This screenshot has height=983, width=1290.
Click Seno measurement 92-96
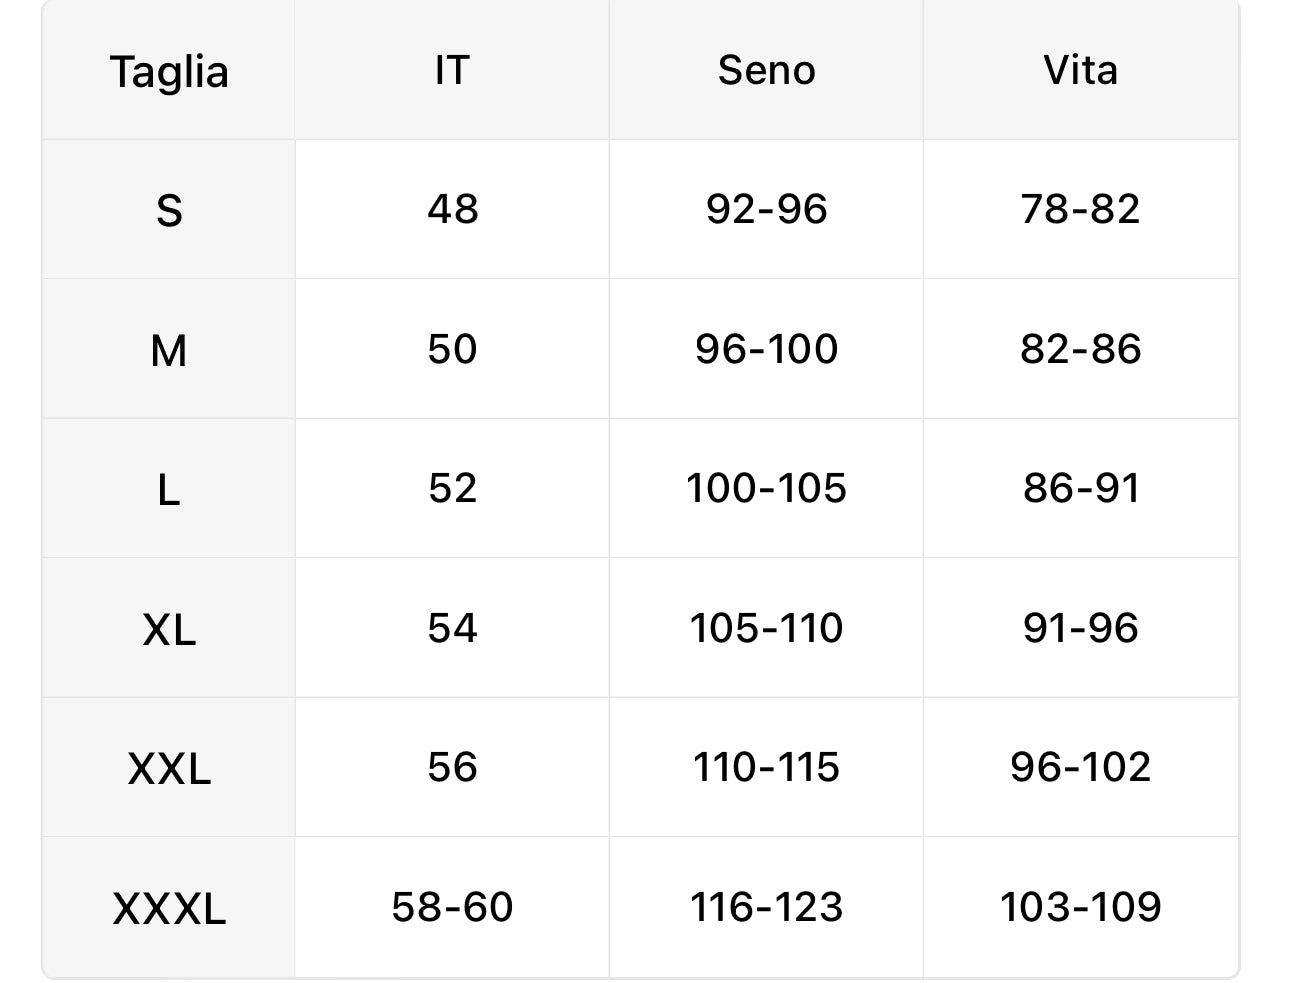pyautogui.click(x=766, y=209)
